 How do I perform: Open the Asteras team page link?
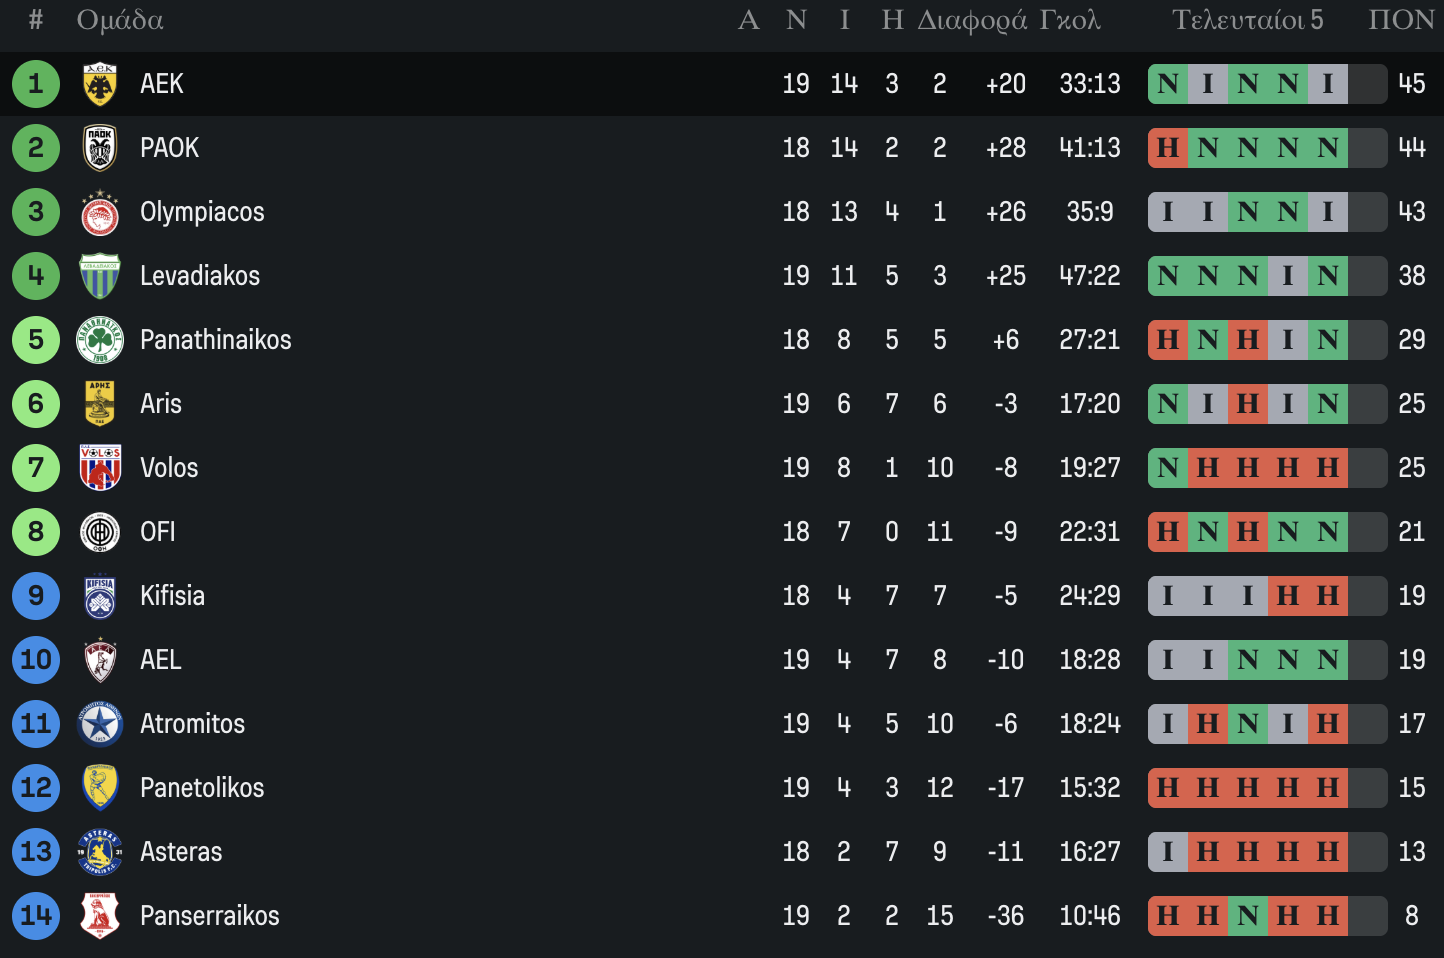tap(181, 852)
